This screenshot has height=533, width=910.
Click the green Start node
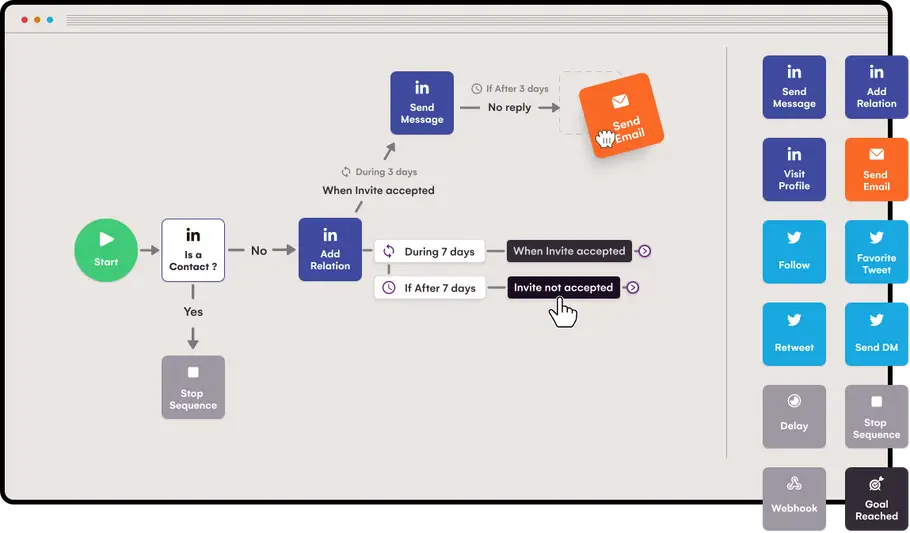point(106,250)
